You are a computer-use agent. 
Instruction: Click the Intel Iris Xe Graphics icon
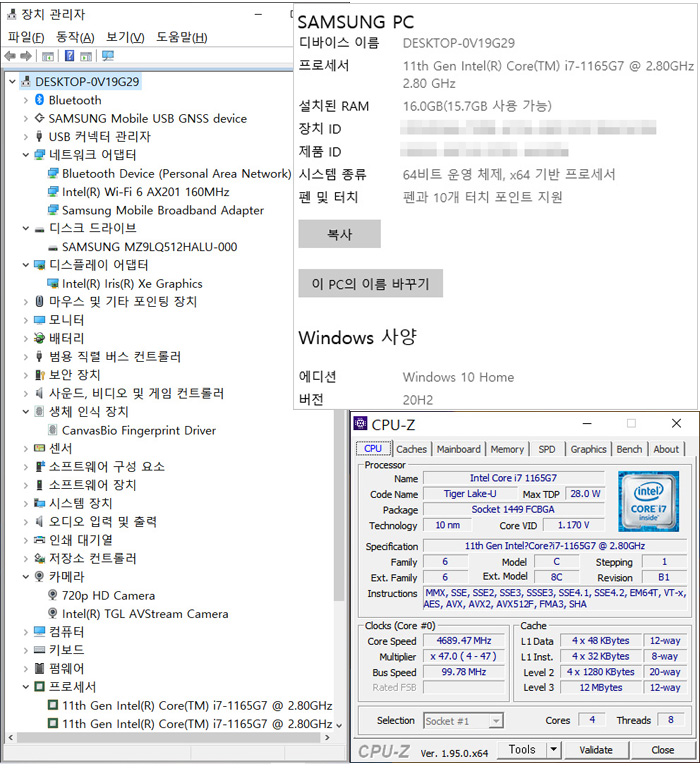click(53, 284)
